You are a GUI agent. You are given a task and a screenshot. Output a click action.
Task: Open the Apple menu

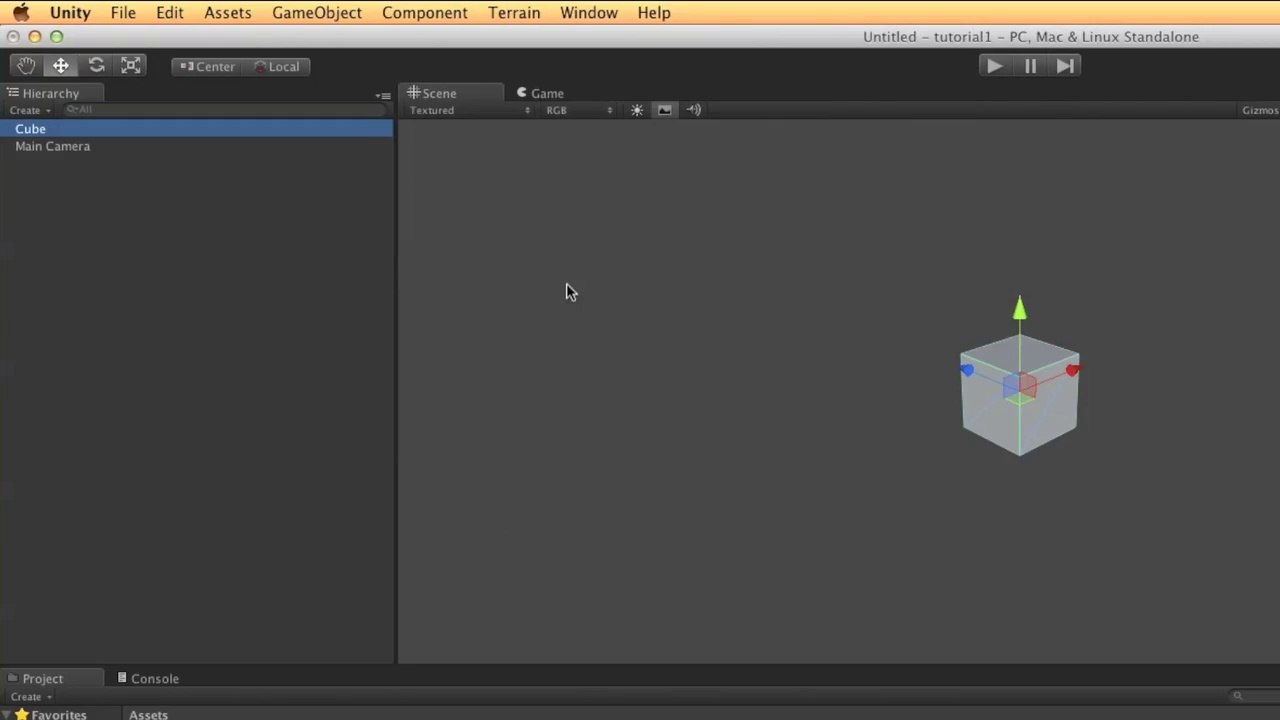[x=21, y=13]
